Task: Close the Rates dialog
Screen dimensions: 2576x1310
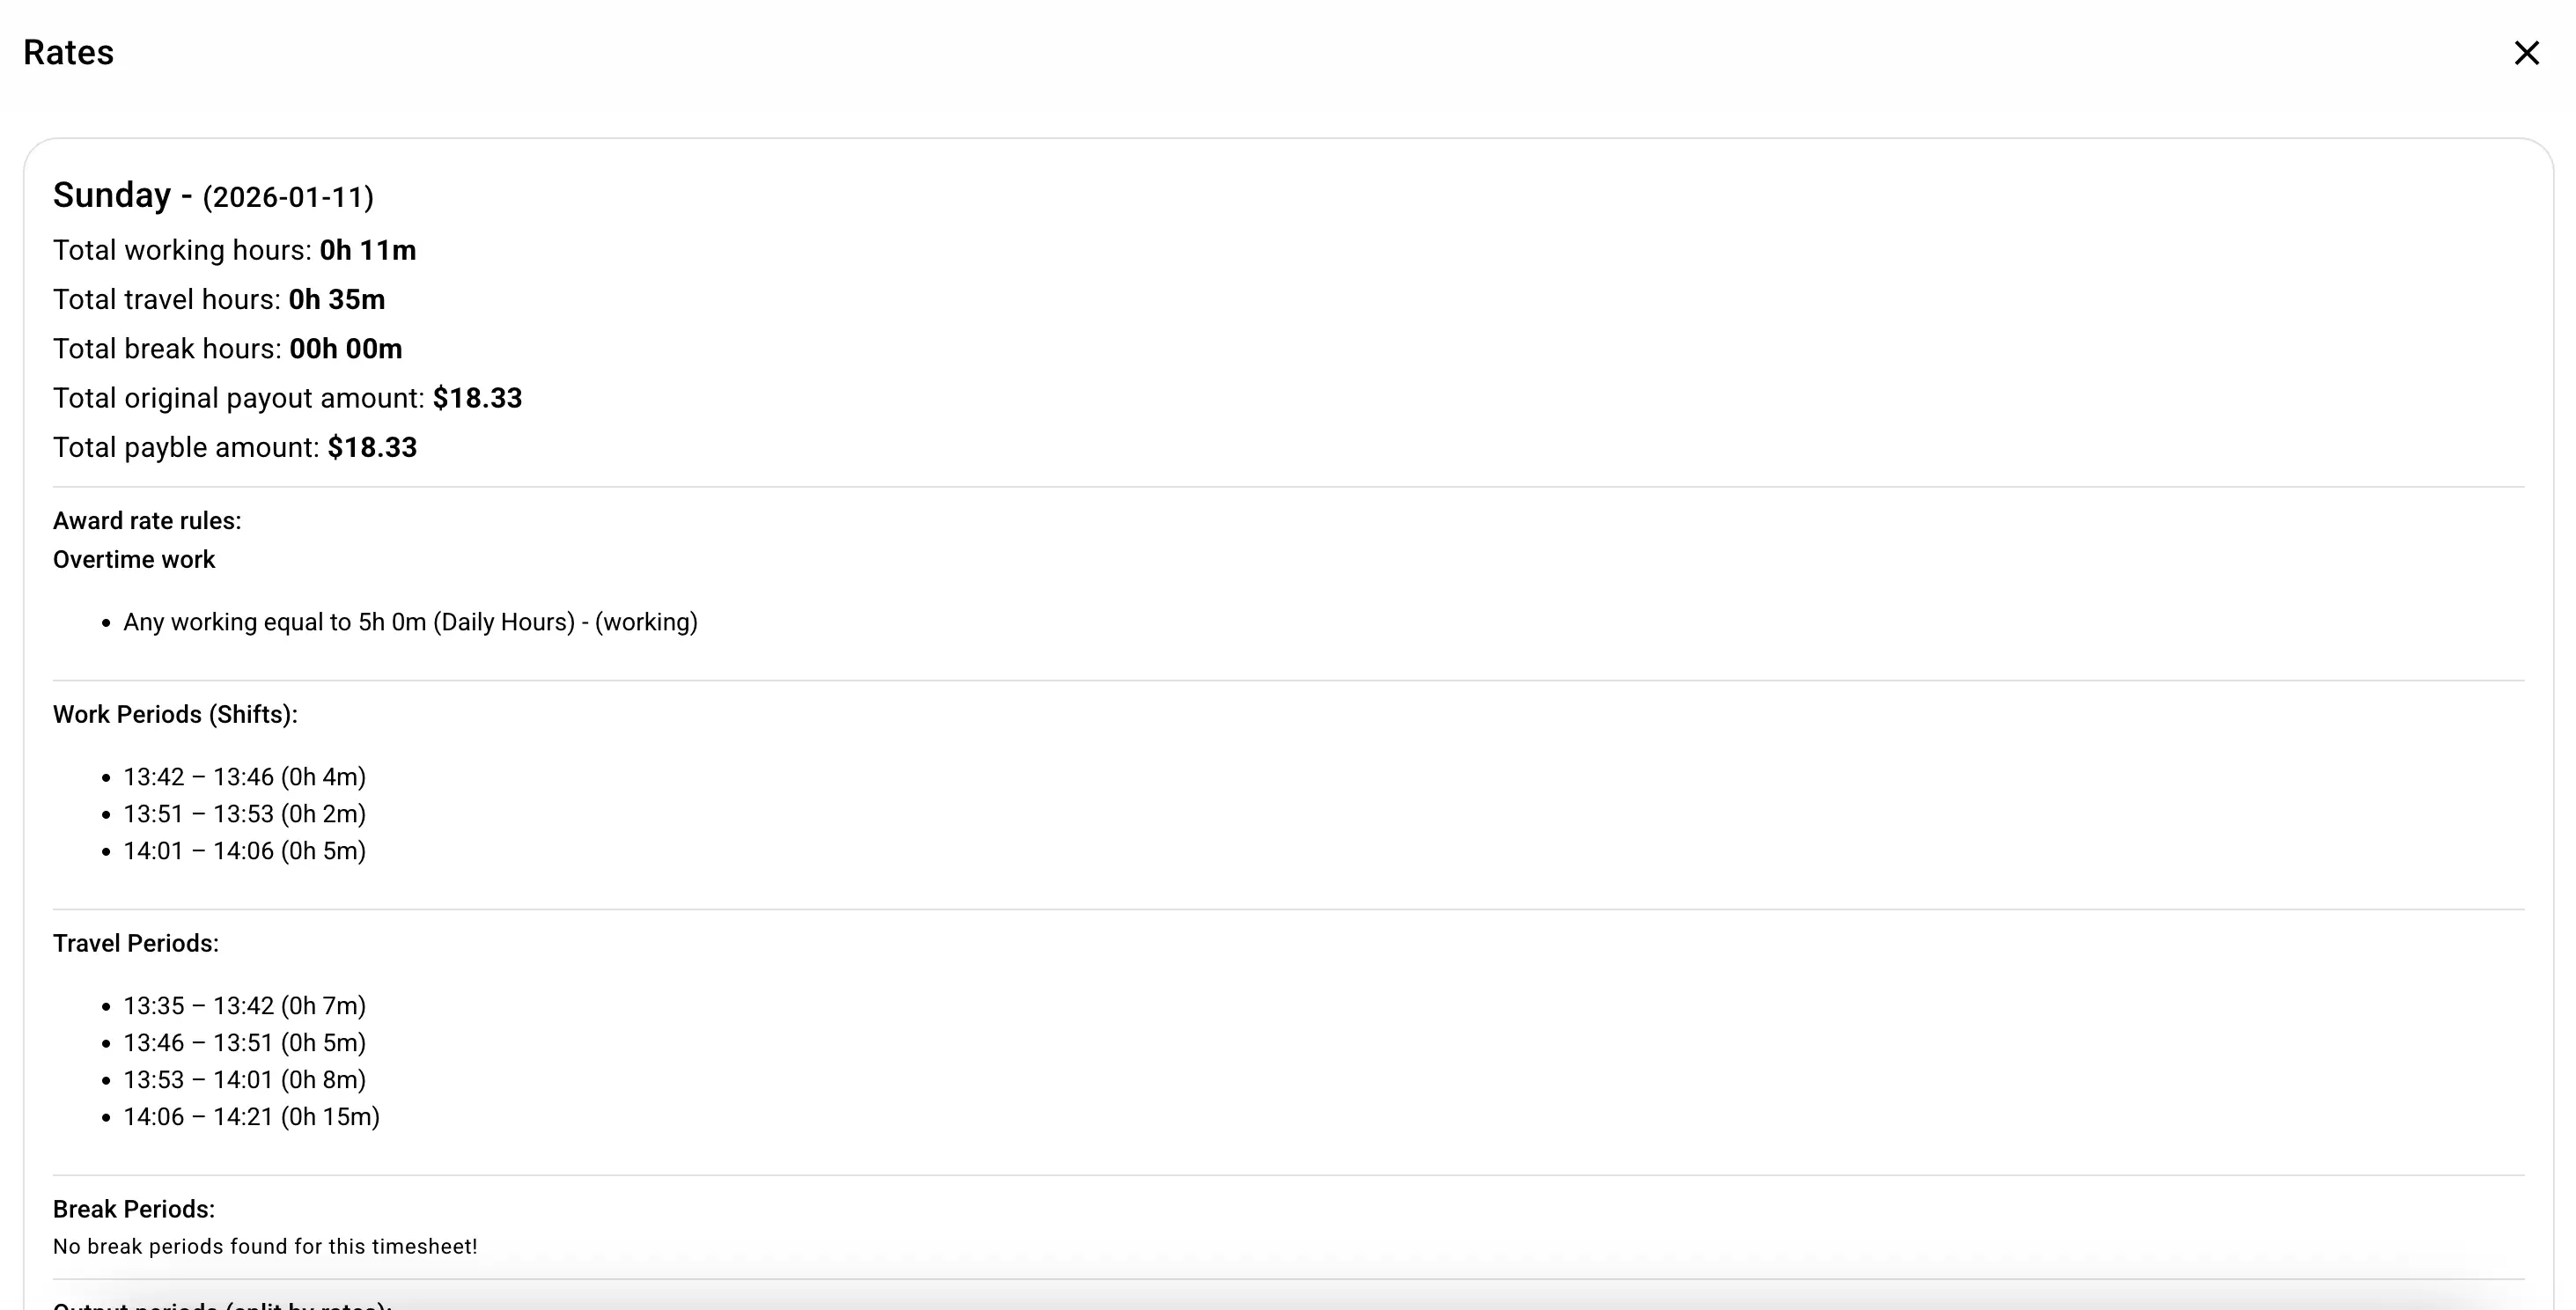Action: 2526,53
